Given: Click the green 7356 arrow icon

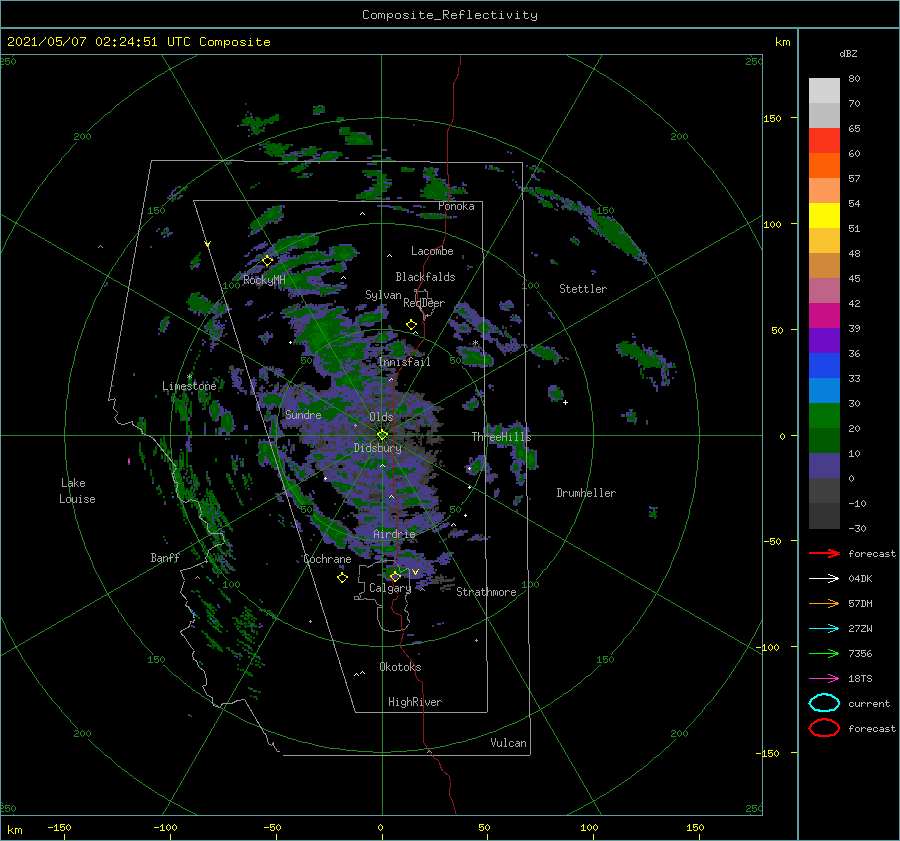Looking at the screenshot, I should (x=824, y=653).
